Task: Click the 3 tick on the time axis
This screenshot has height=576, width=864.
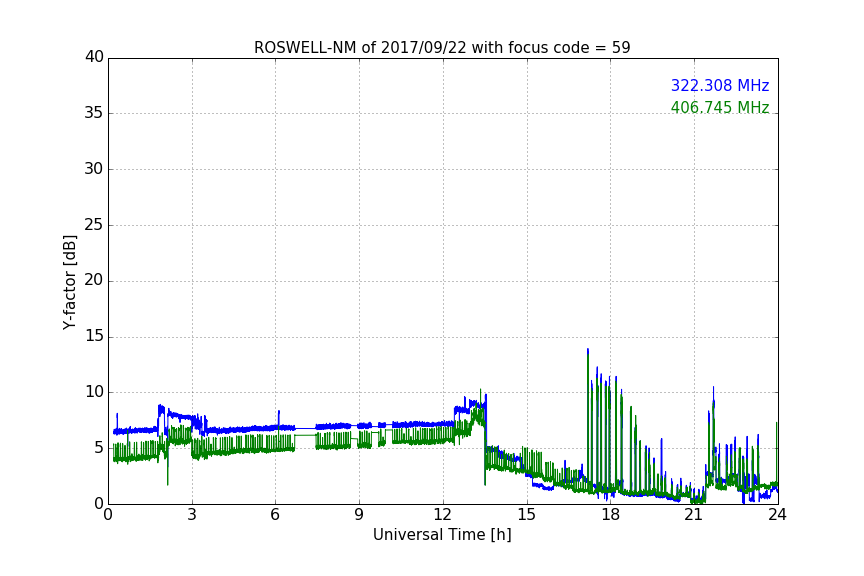Action: [192, 515]
